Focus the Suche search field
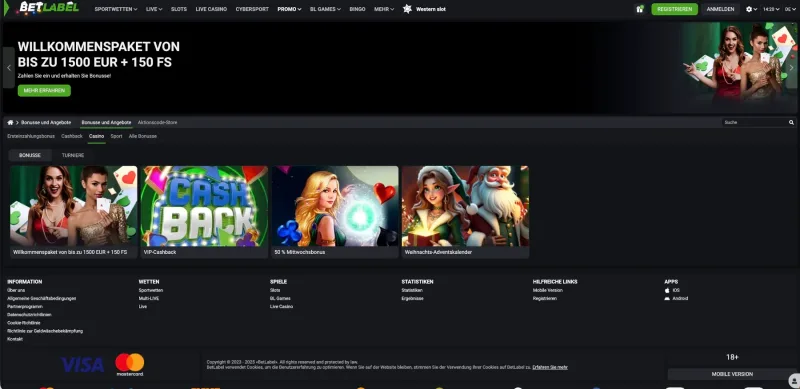 (x=755, y=123)
